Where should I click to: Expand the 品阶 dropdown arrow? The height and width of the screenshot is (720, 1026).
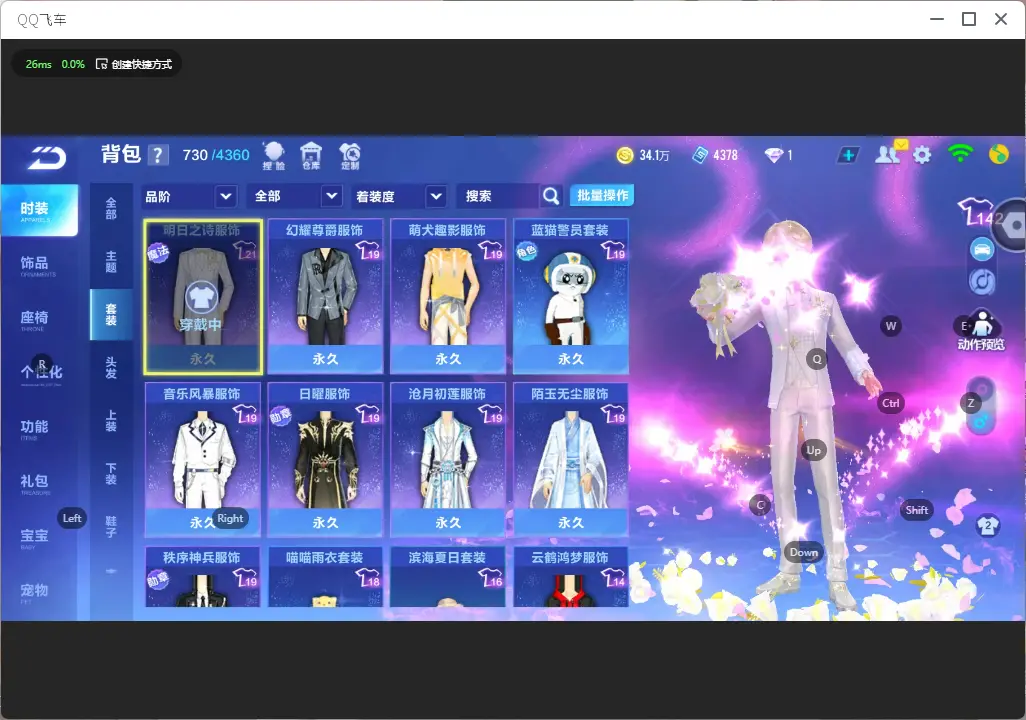pyautogui.click(x=226, y=196)
